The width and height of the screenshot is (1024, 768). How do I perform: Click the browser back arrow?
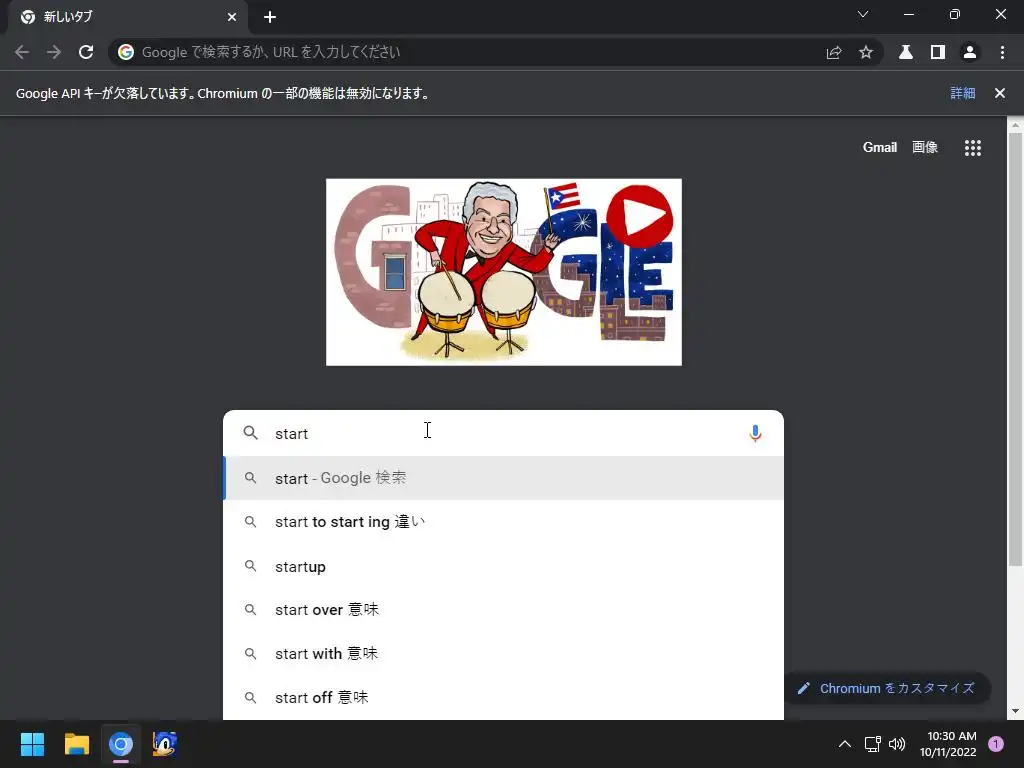click(x=22, y=52)
